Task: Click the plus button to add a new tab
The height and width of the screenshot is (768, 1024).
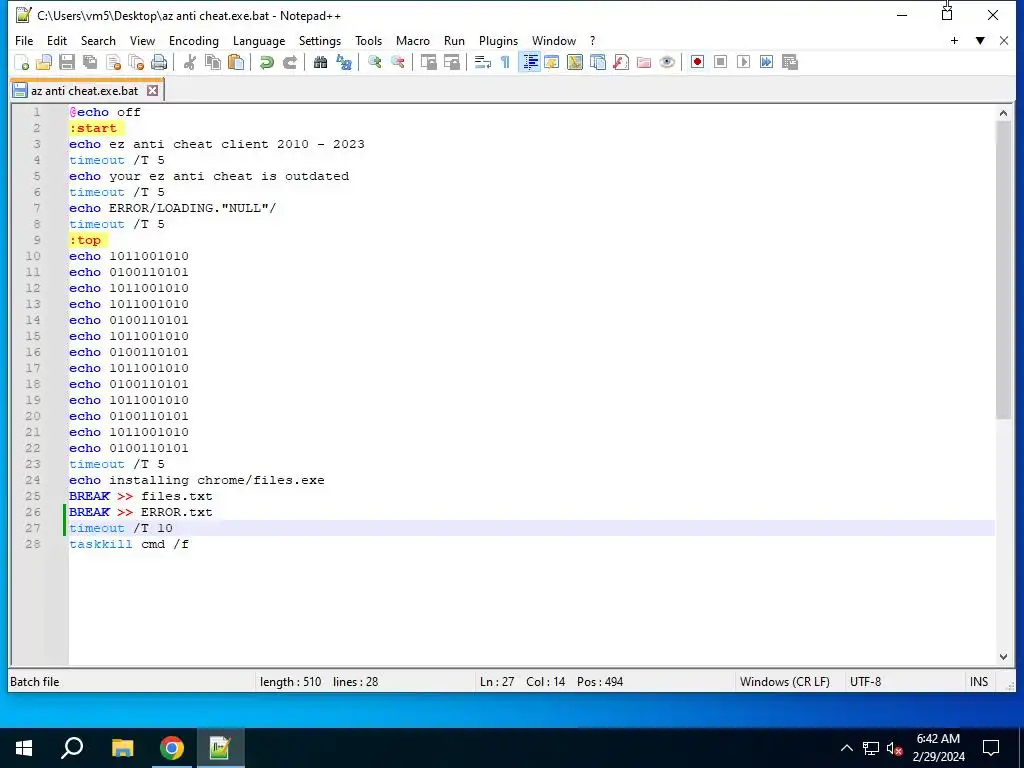Action: 954,40
